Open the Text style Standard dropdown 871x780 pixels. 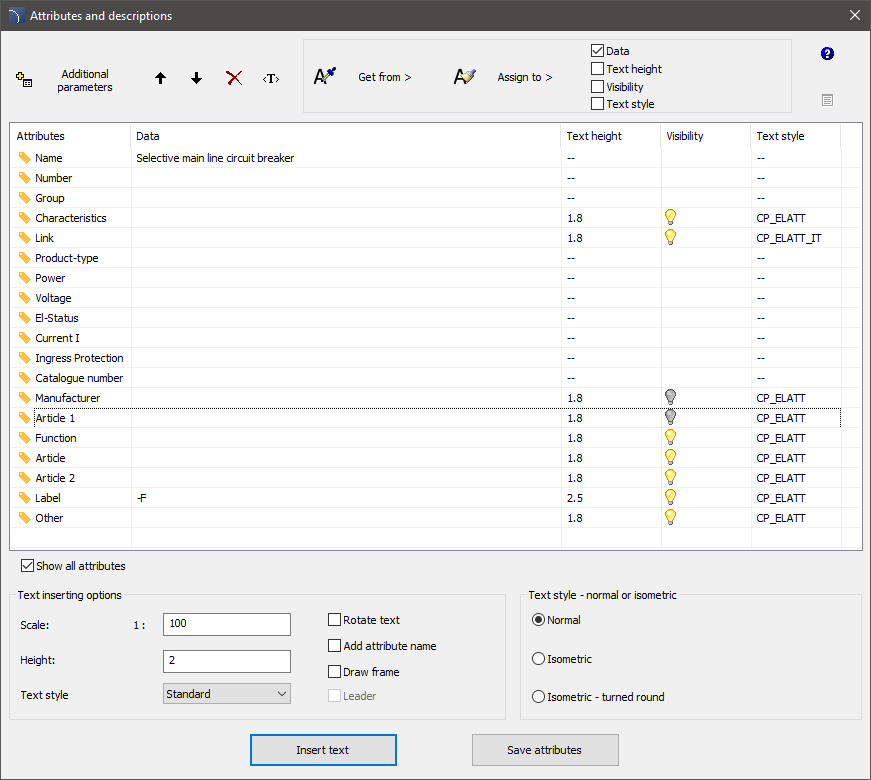tap(227, 694)
